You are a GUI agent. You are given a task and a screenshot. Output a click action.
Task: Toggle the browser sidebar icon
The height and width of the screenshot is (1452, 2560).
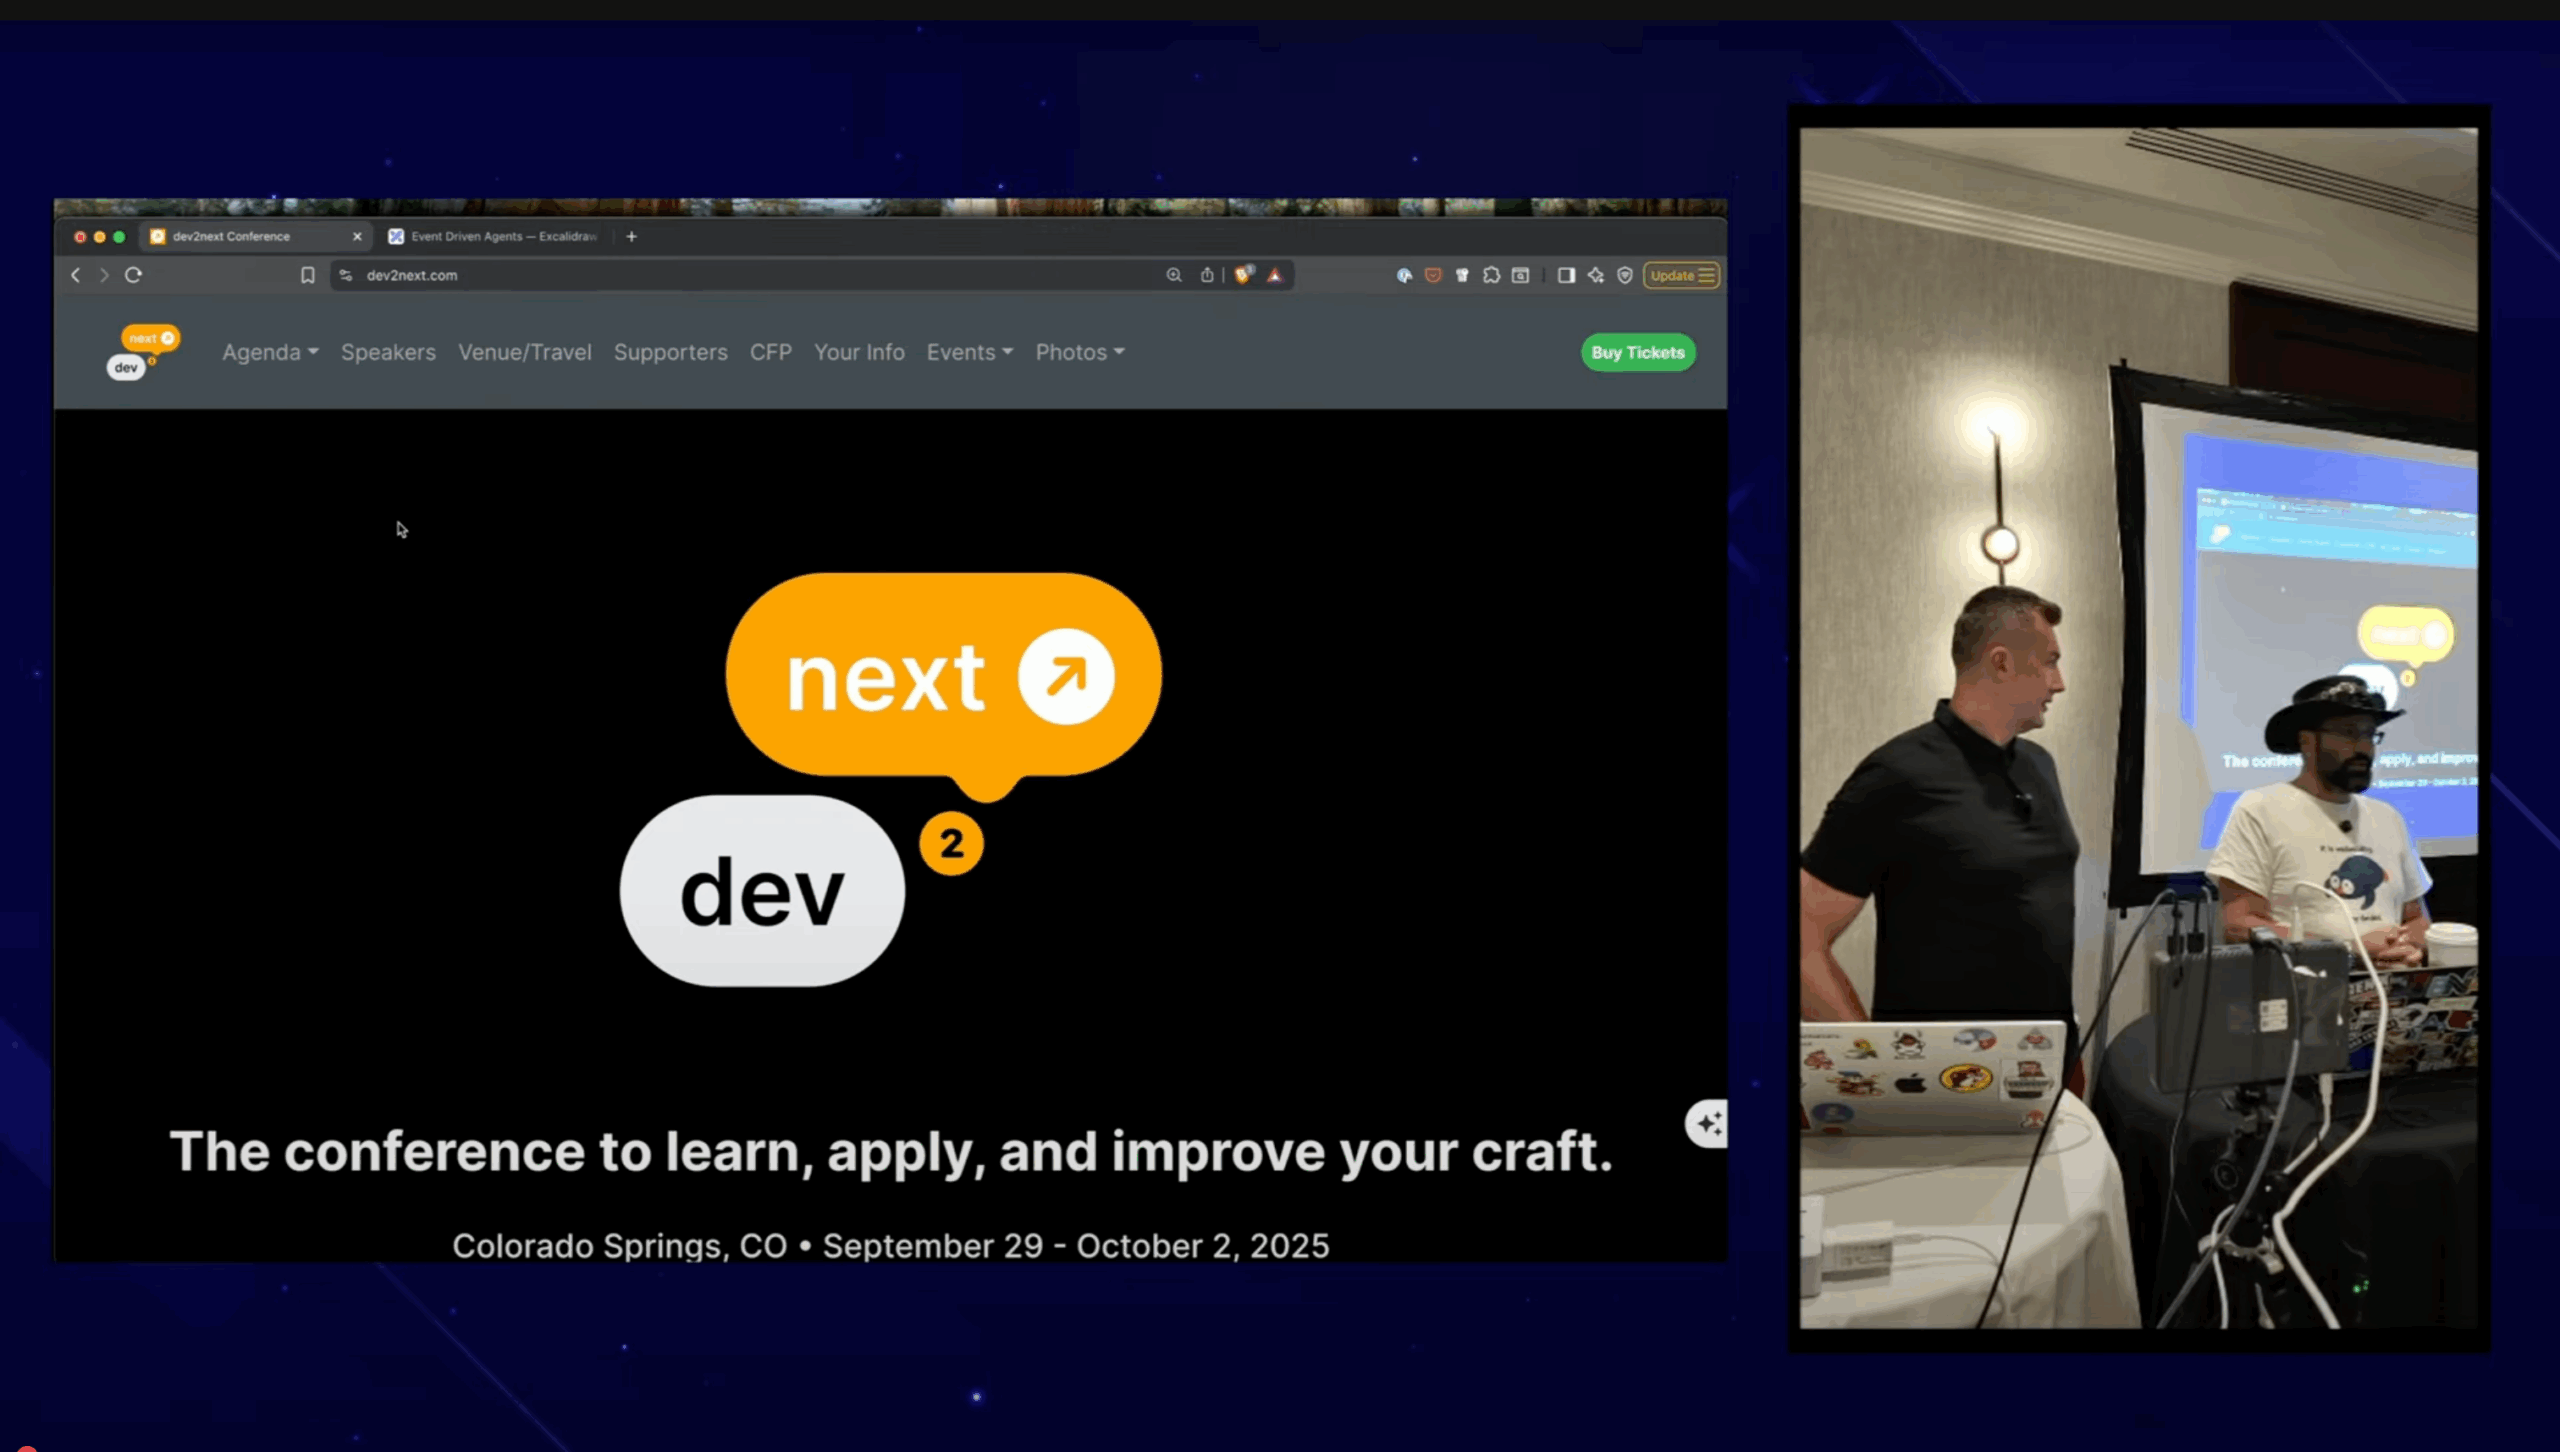[x=1566, y=275]
